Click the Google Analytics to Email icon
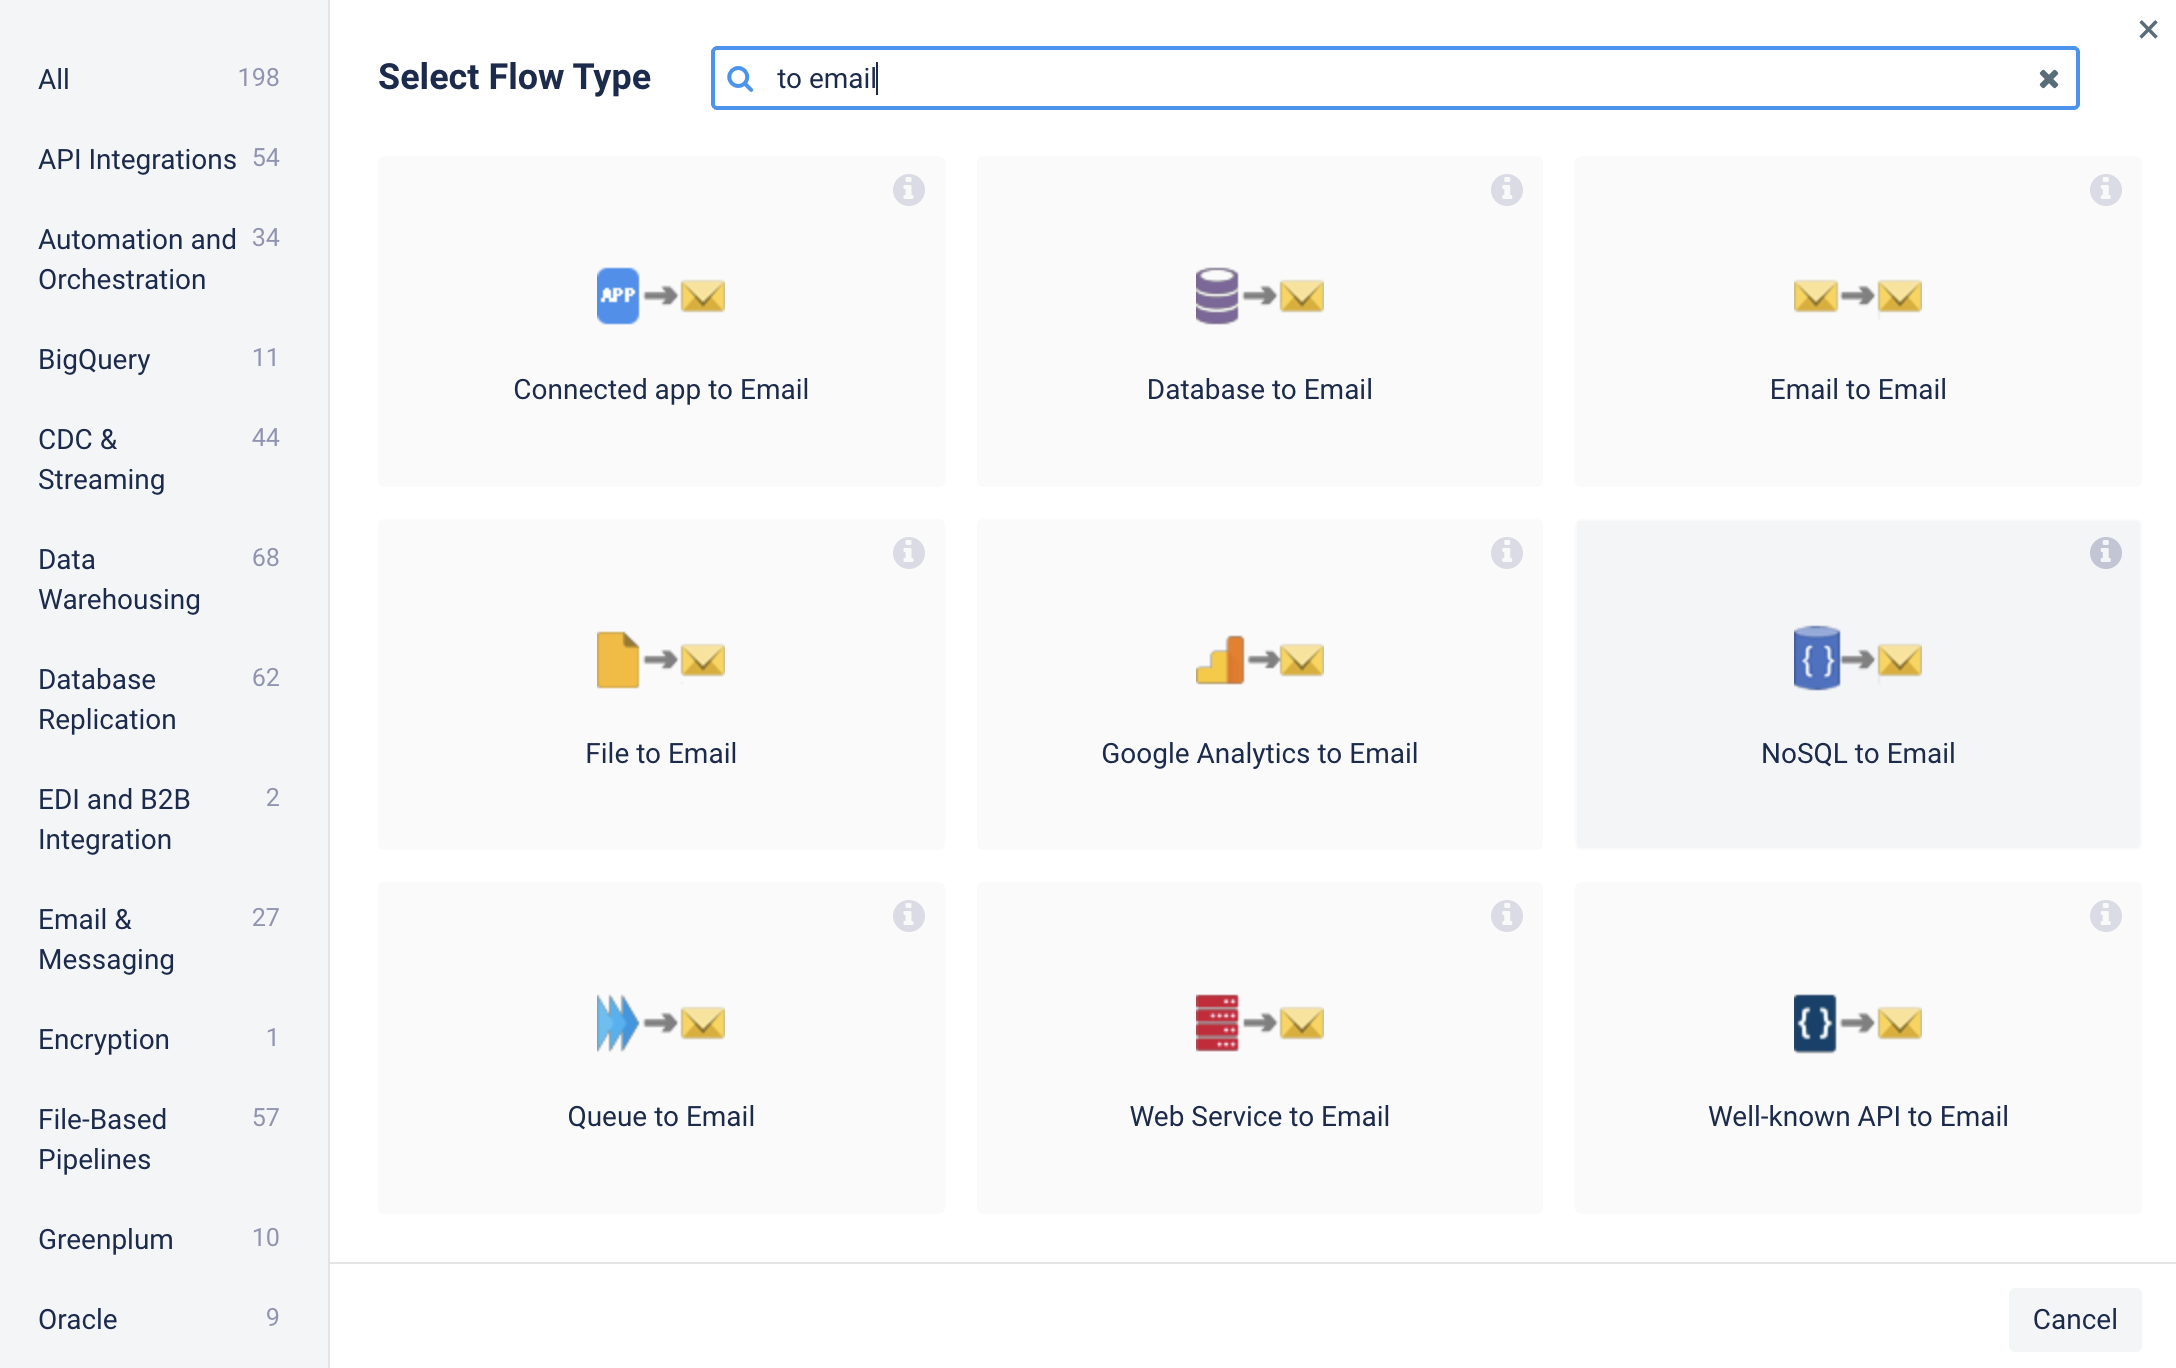This screenshot has height=1368, width=2176. coord(1259,660)
